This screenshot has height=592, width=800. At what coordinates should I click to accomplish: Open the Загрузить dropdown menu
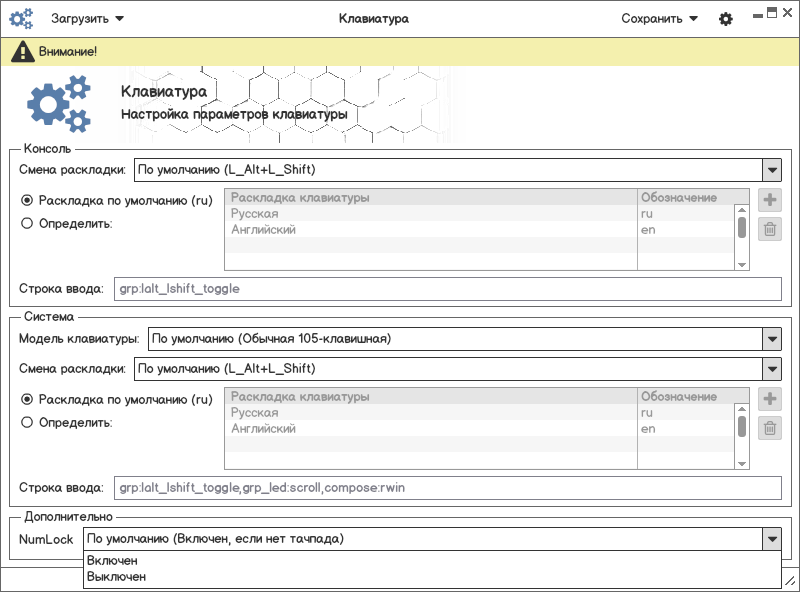point(87,19)
